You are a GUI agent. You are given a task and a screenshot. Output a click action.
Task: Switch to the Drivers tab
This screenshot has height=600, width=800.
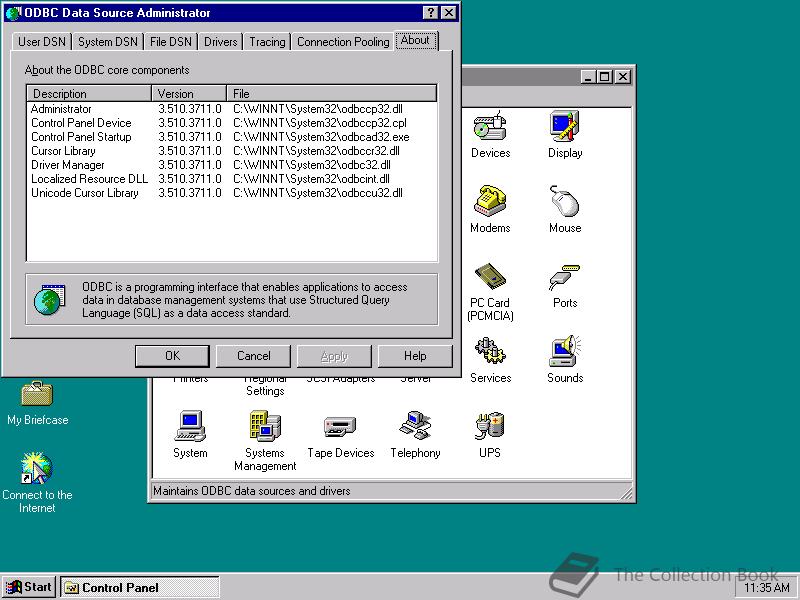pyautogui.click(x=221, y=42)
